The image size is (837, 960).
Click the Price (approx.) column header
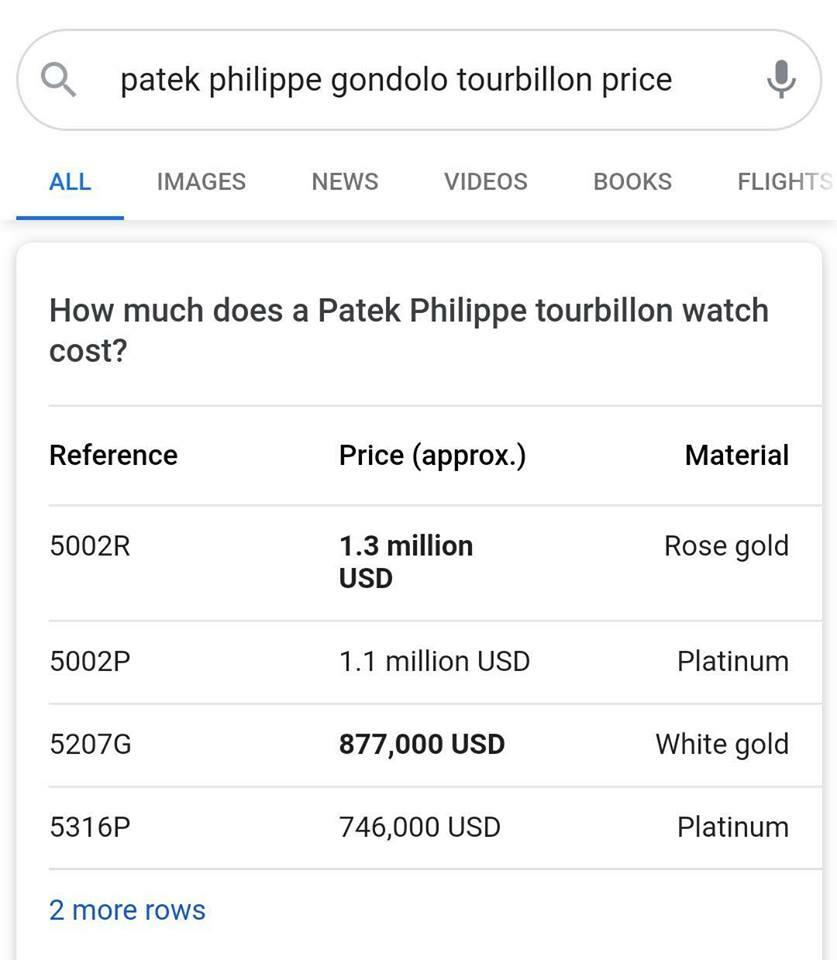point(432,456)
